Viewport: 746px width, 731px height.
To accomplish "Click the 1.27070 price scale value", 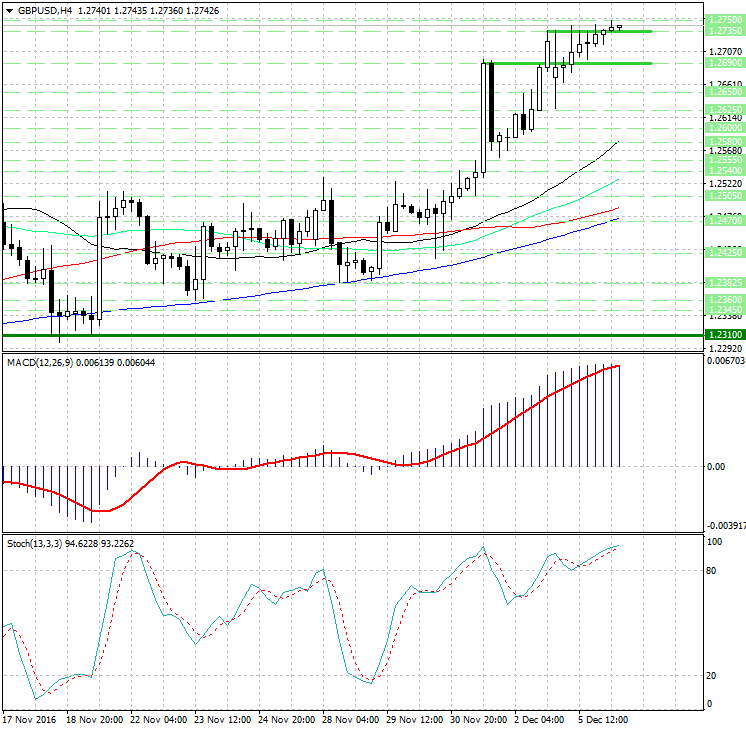I will [725, 51].
